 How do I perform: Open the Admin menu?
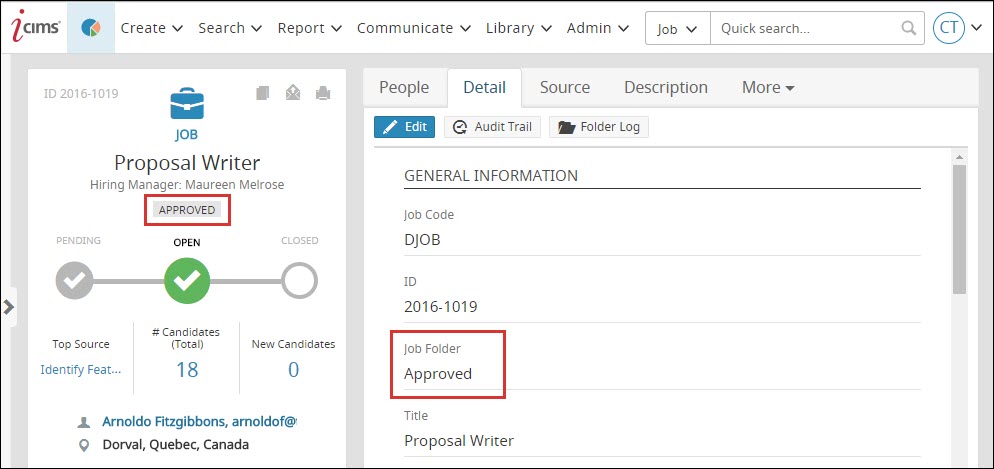tap(598, 28)
